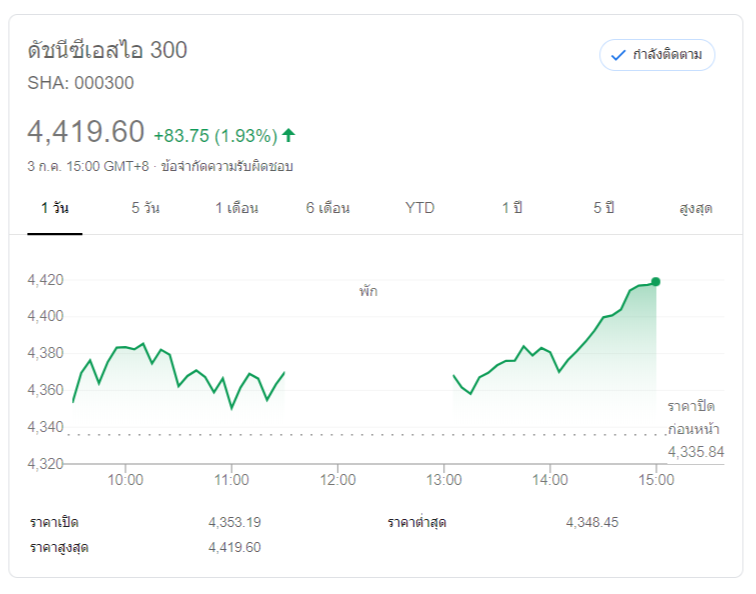
Task: Show the สูงสุด maximum range
Action: pyautogui.click(x=695, y=208)
